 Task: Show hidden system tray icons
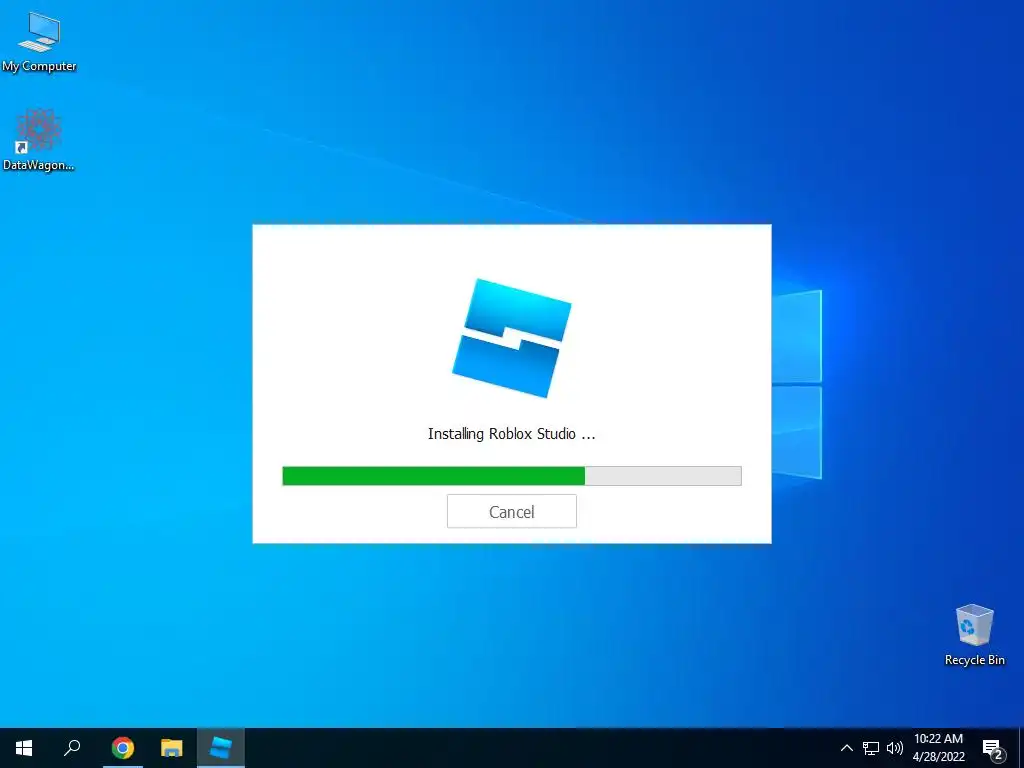pos(846,748)
